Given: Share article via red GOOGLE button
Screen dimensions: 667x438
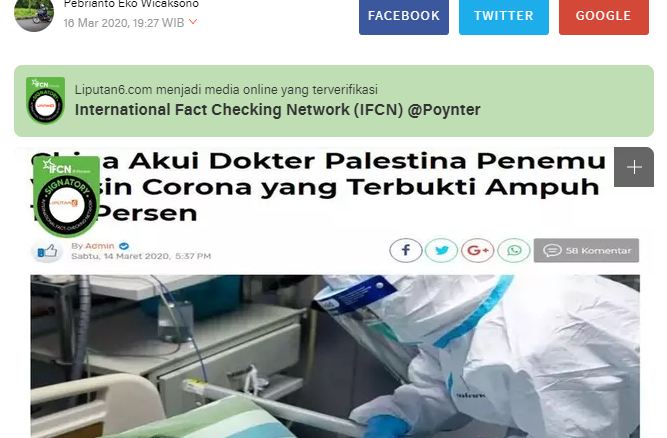Looking at the screenshot, I should point(604,16).
